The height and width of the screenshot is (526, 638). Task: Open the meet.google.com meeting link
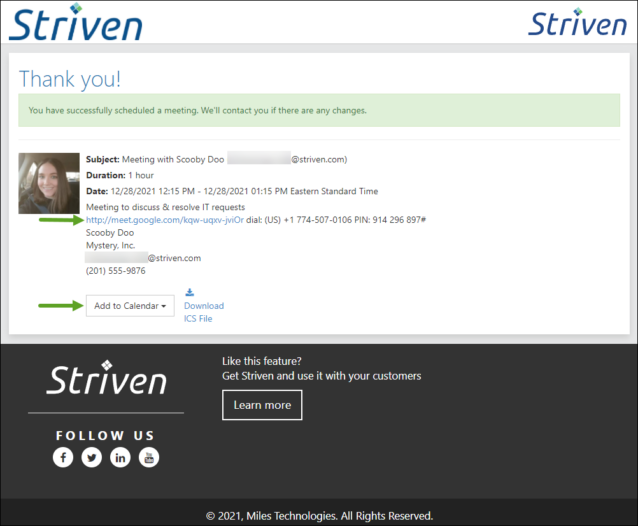165,220
